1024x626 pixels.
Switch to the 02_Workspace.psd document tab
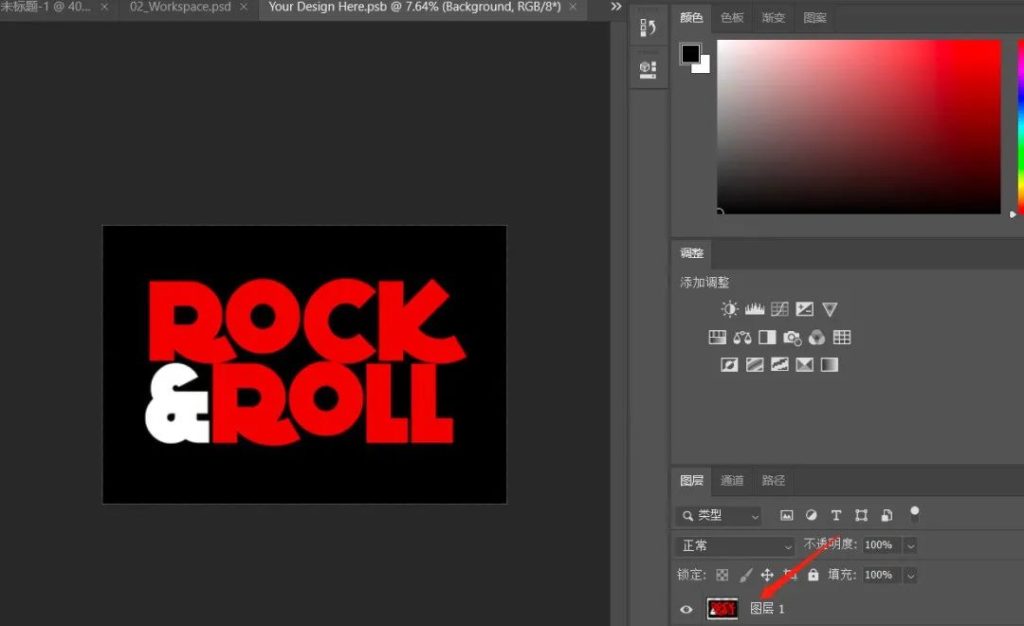coord(180,7)
